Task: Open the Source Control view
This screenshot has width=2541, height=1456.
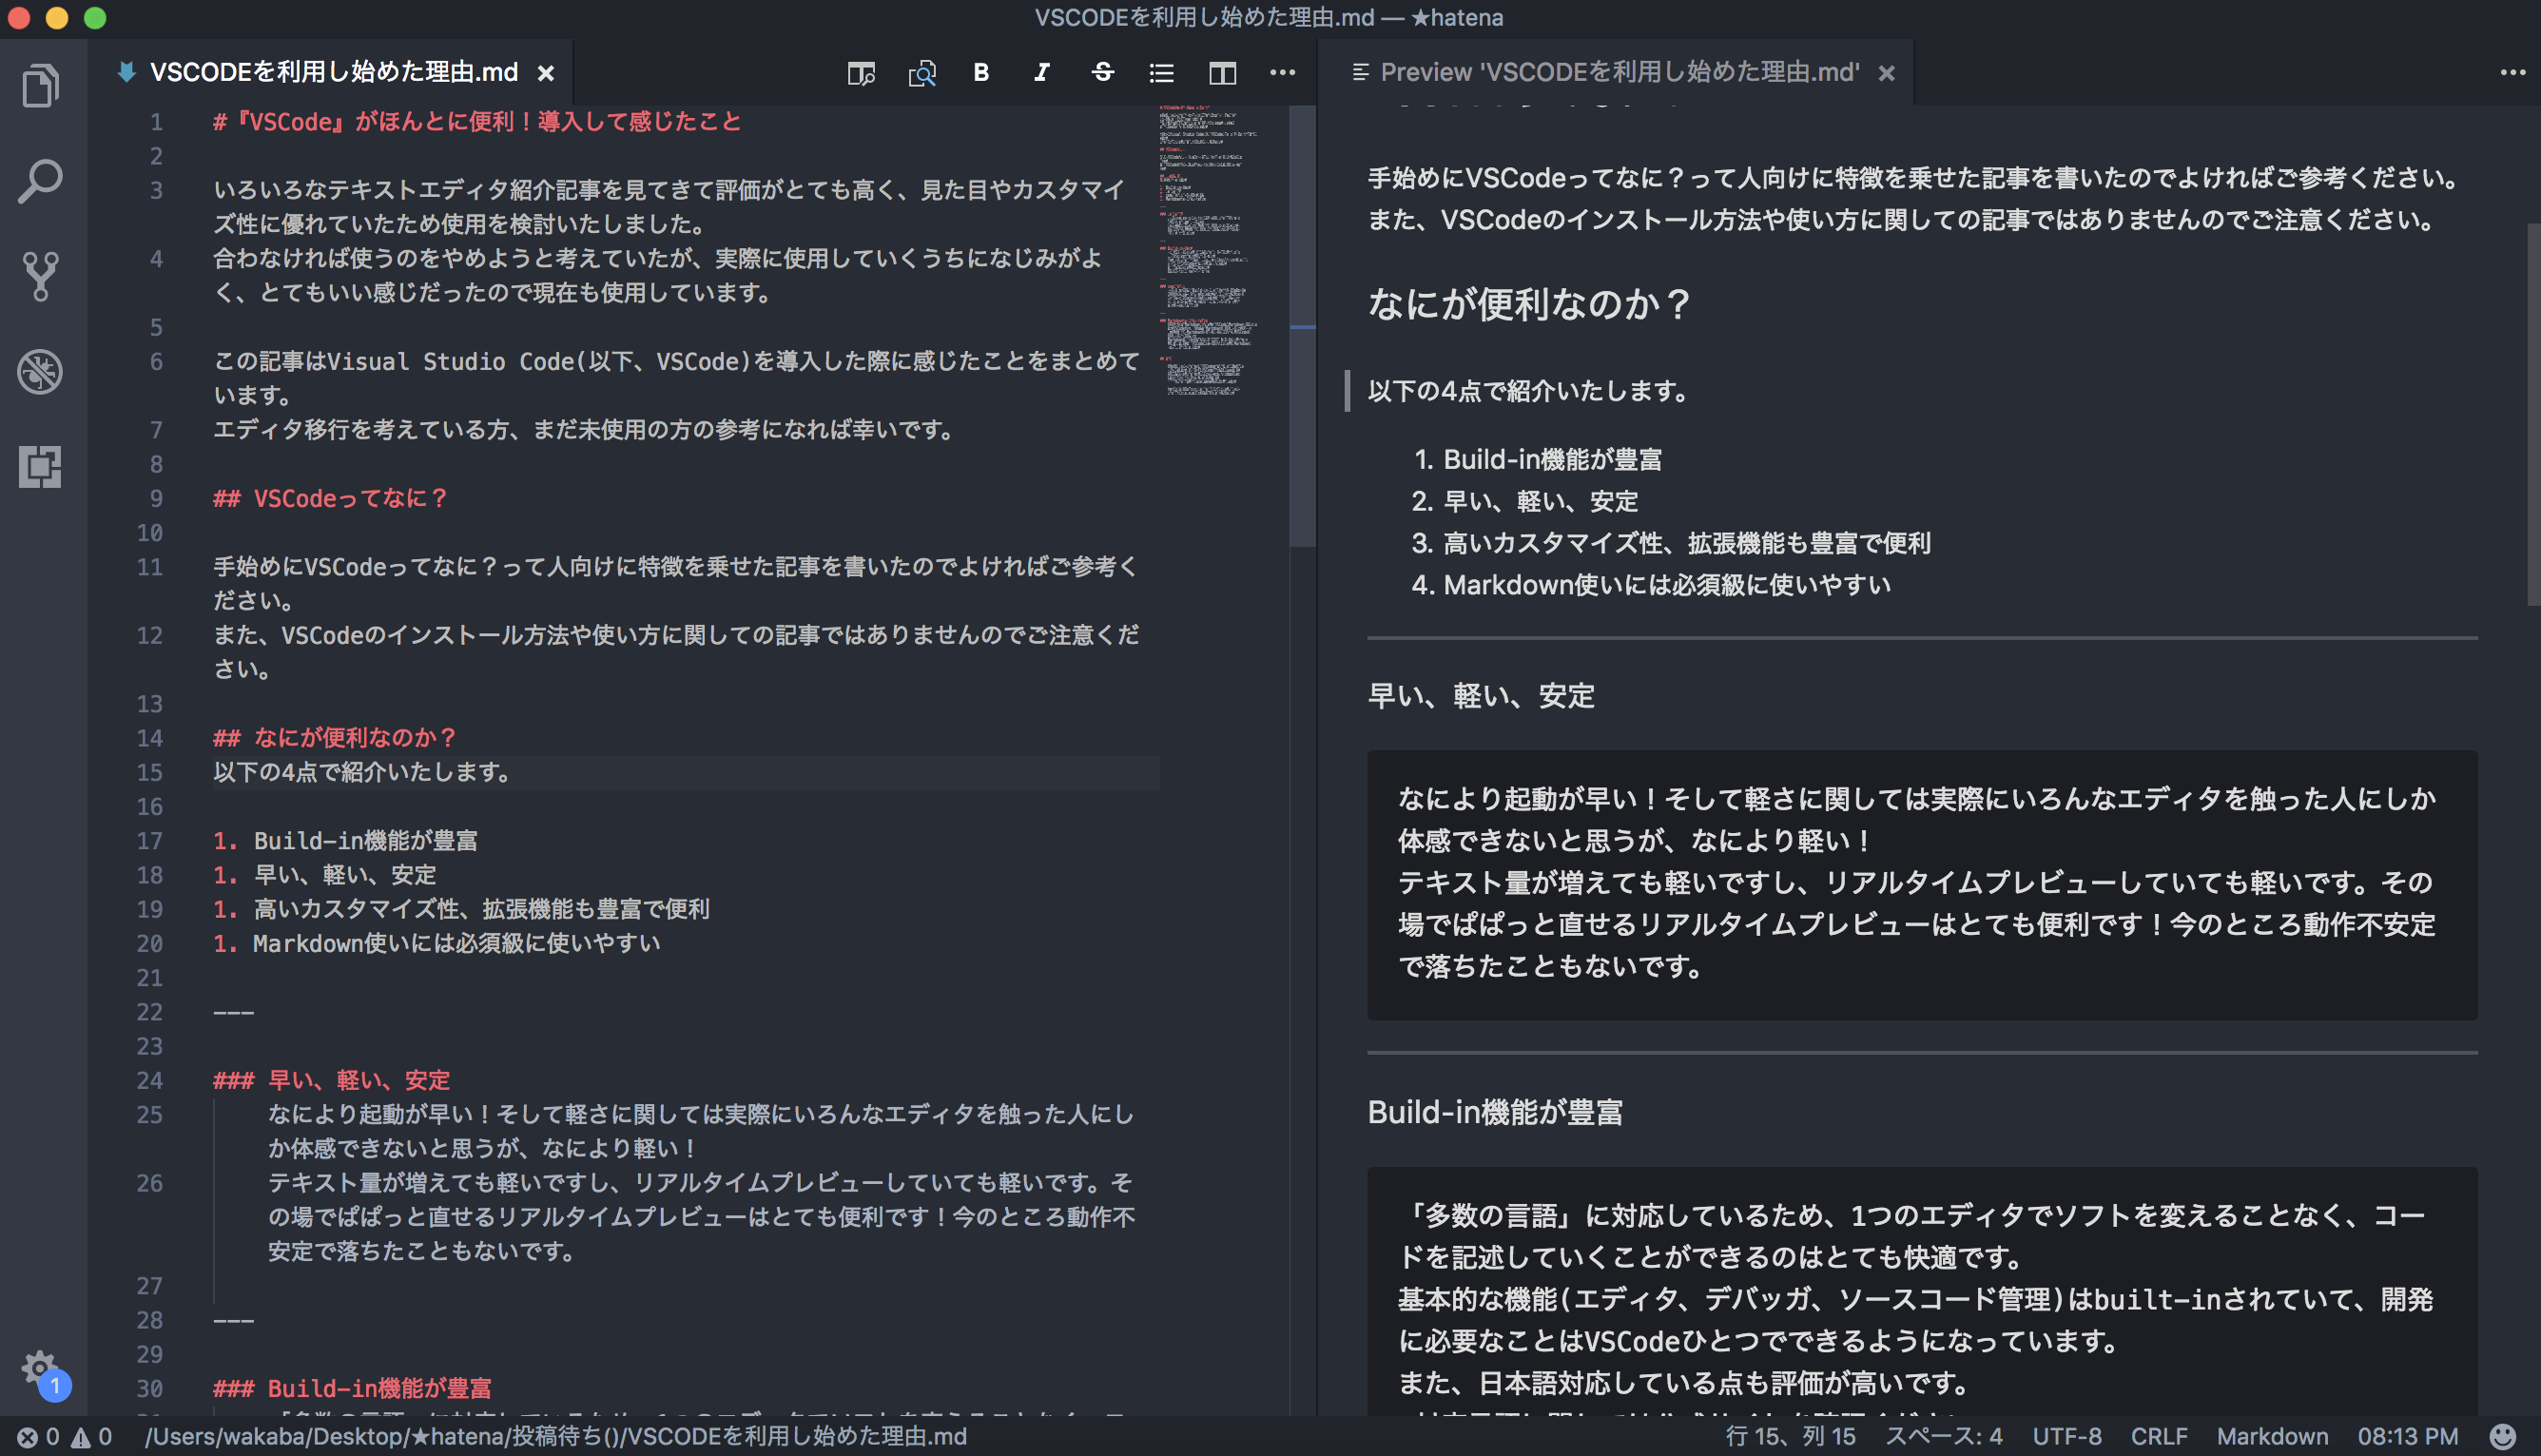Action: 40,276
